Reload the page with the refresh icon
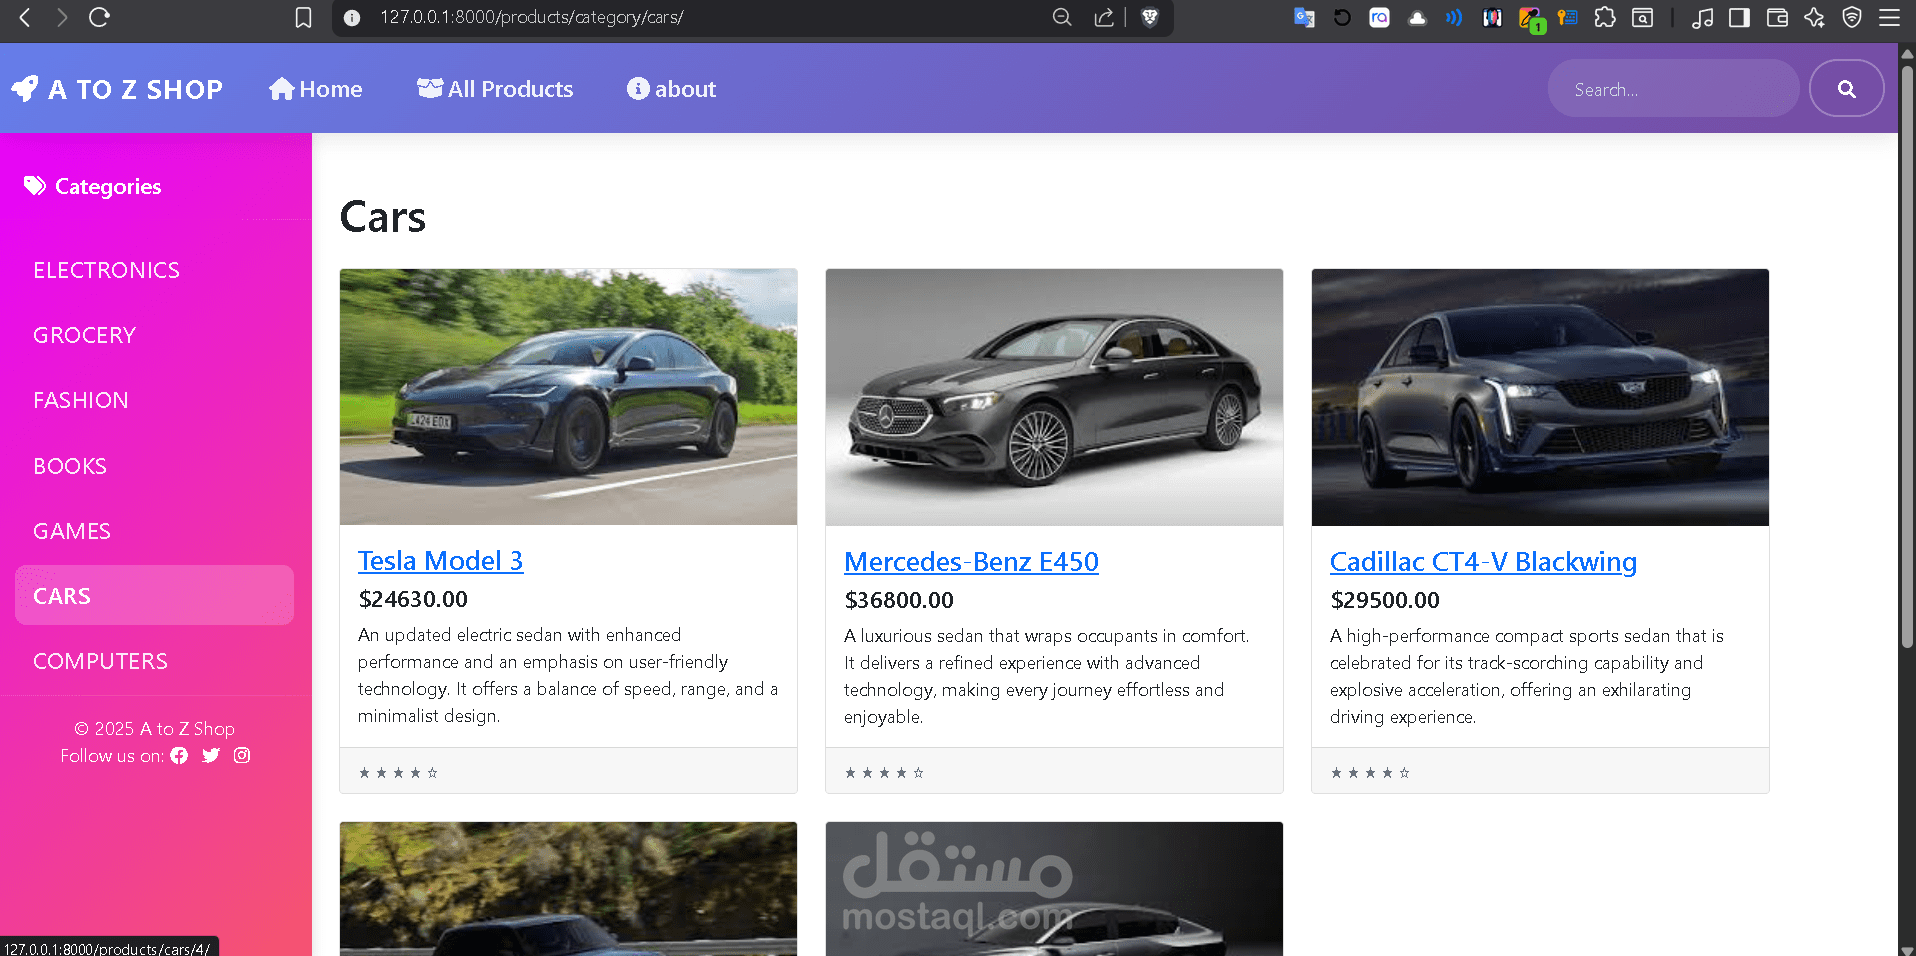This screenshot has height=956, width=1916. click(99, 17)
